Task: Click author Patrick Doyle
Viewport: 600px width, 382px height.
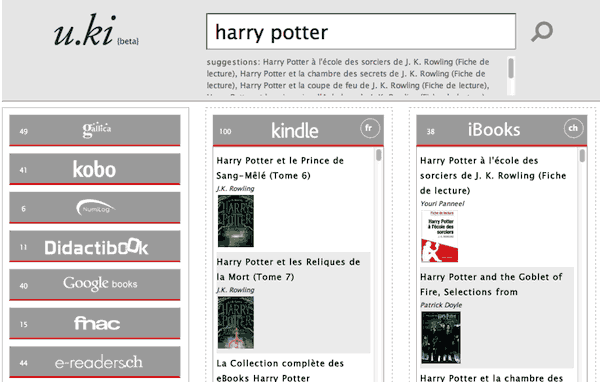Action: [x=441, y=305]
